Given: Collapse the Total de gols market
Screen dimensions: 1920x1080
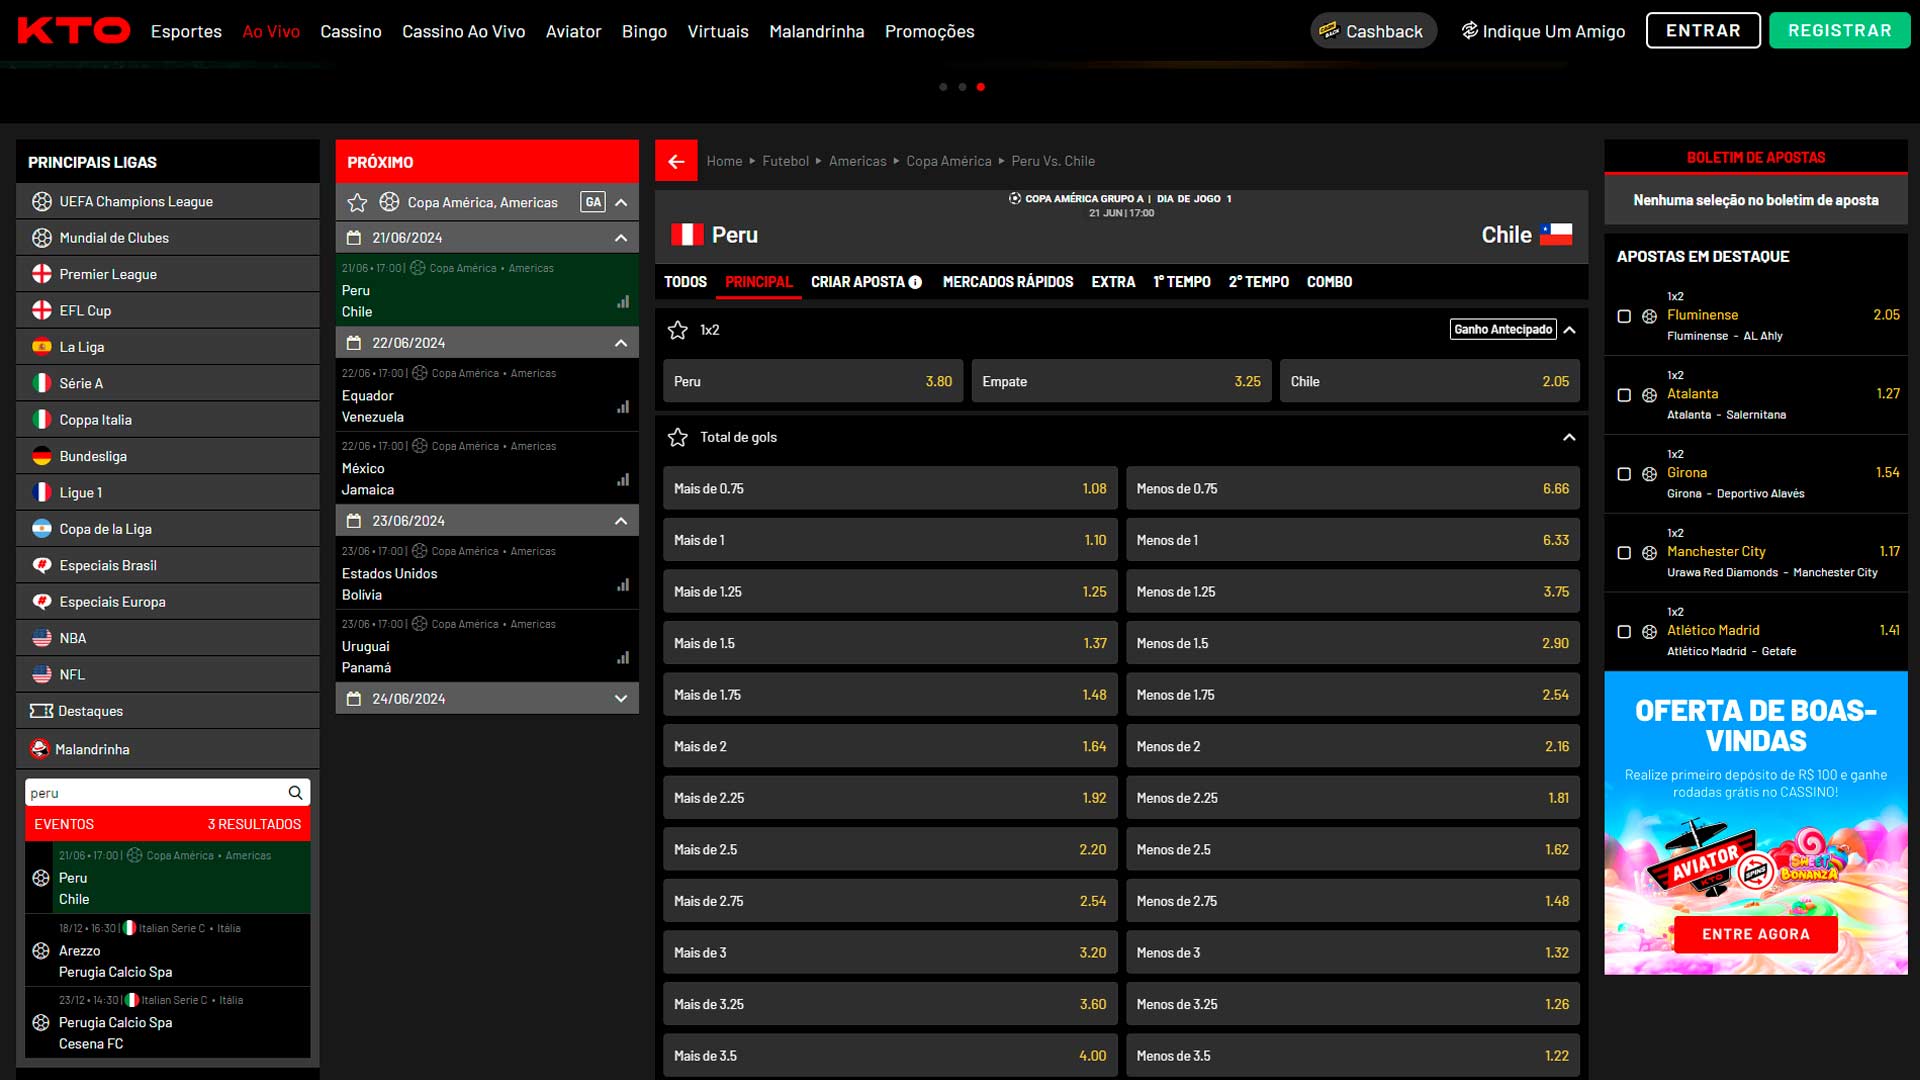Looking at the screenshot, I should click(1569, 437).
